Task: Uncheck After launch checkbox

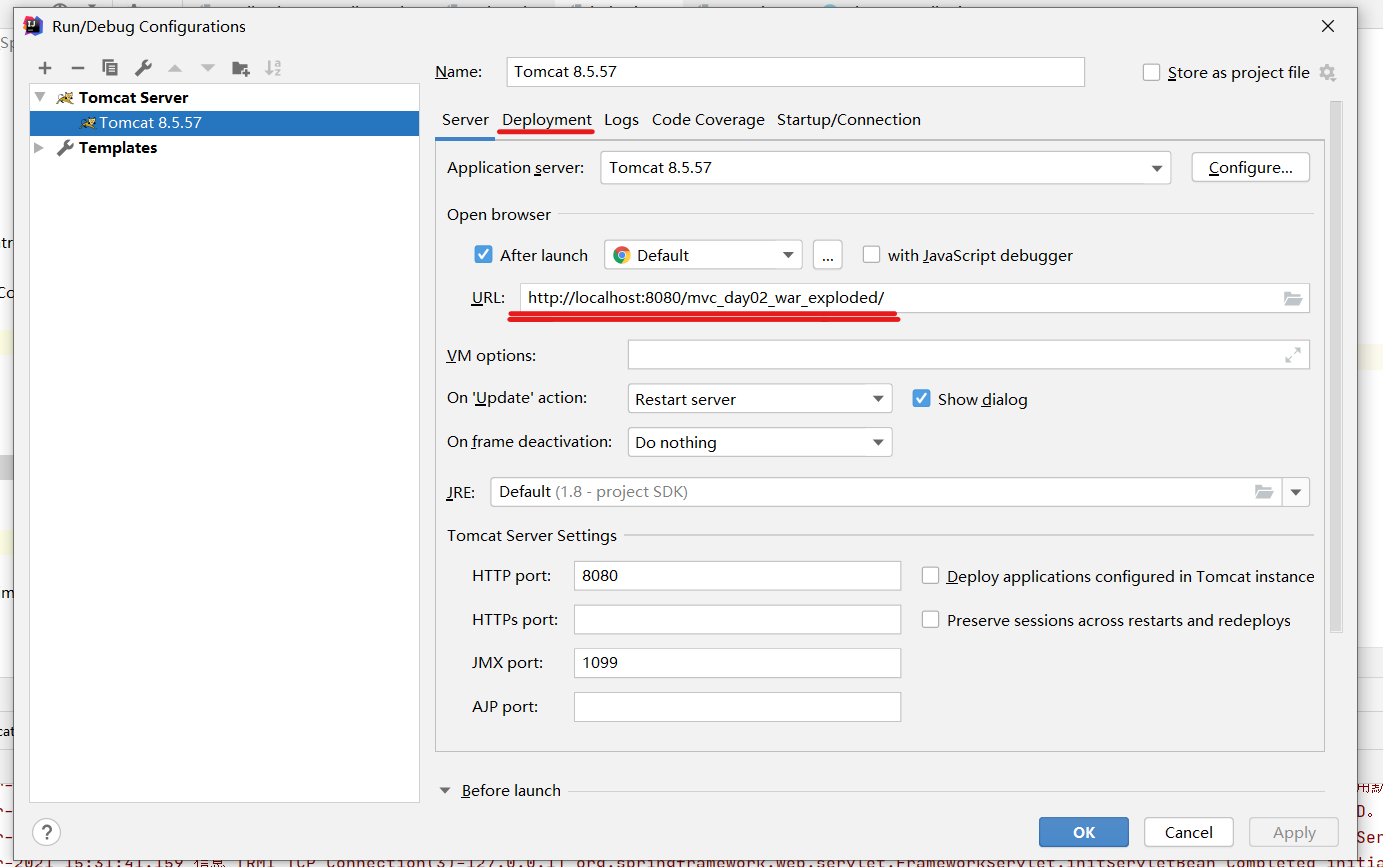Action: click(x=484, y=255)
